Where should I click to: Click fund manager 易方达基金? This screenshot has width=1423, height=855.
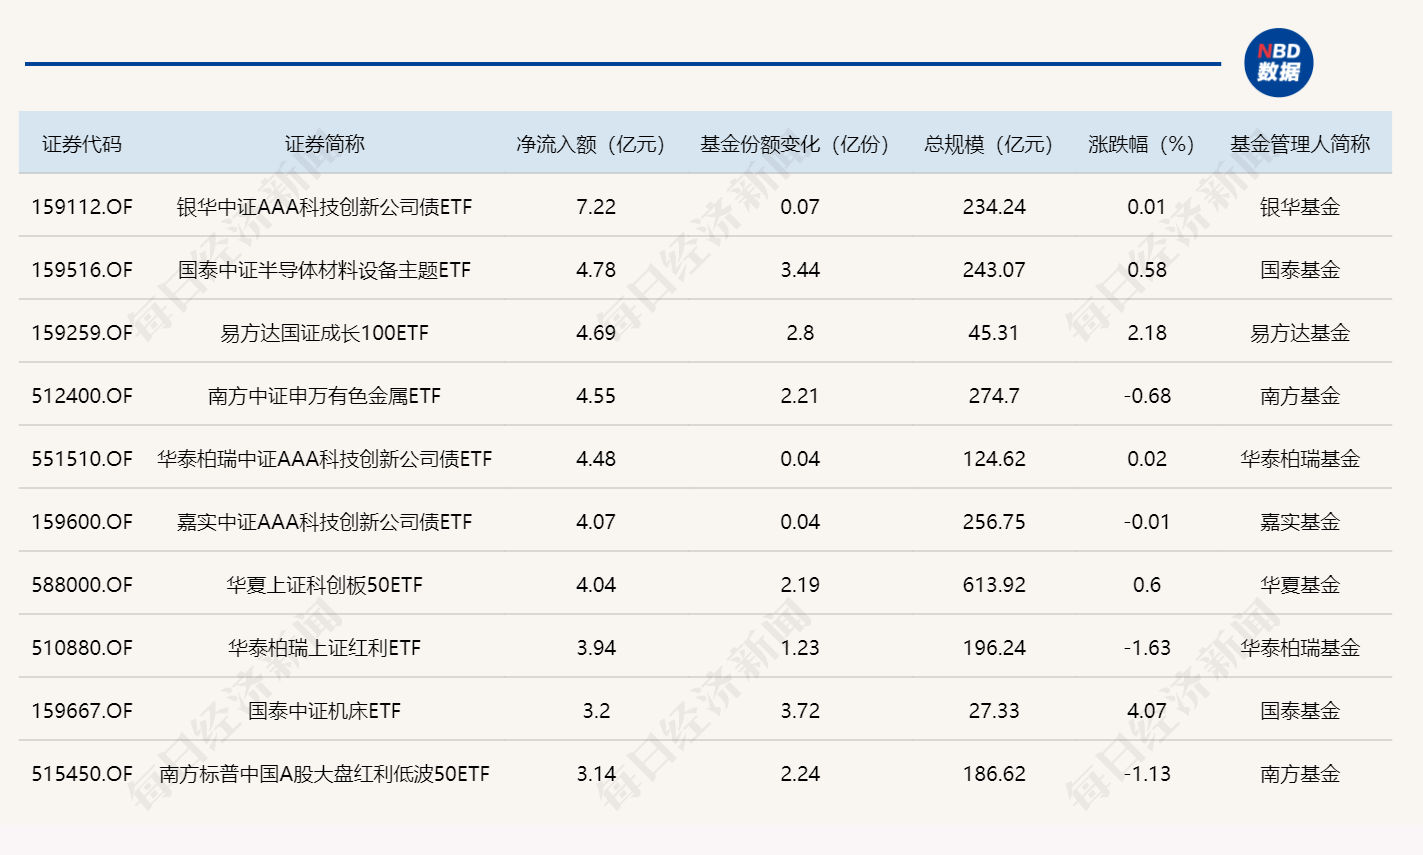[1300, 333]
